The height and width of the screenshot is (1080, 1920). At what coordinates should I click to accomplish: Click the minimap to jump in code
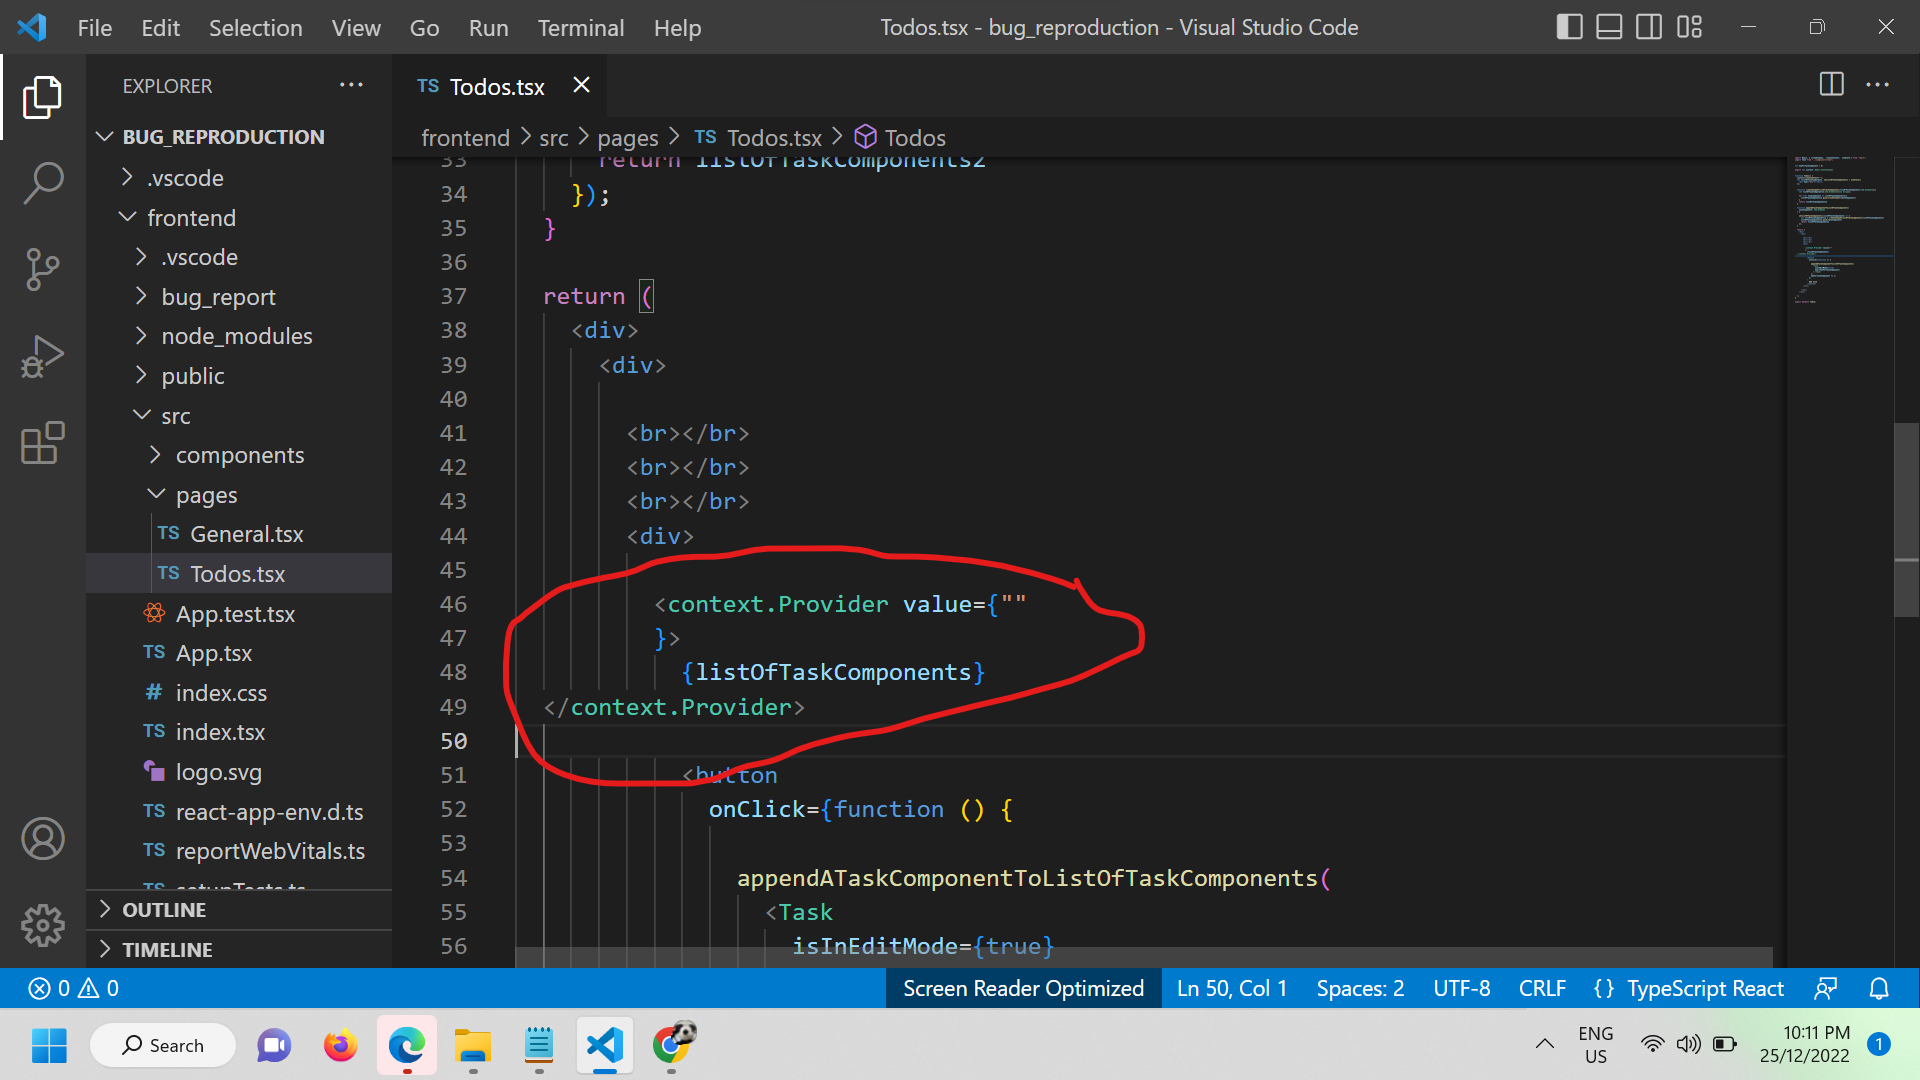(1840, 230)
